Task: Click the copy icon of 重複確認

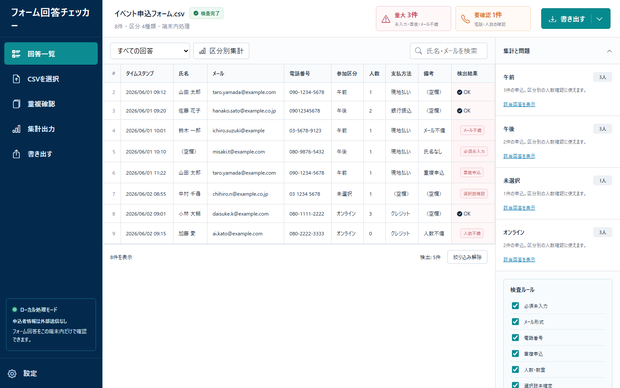Action: 16,104
